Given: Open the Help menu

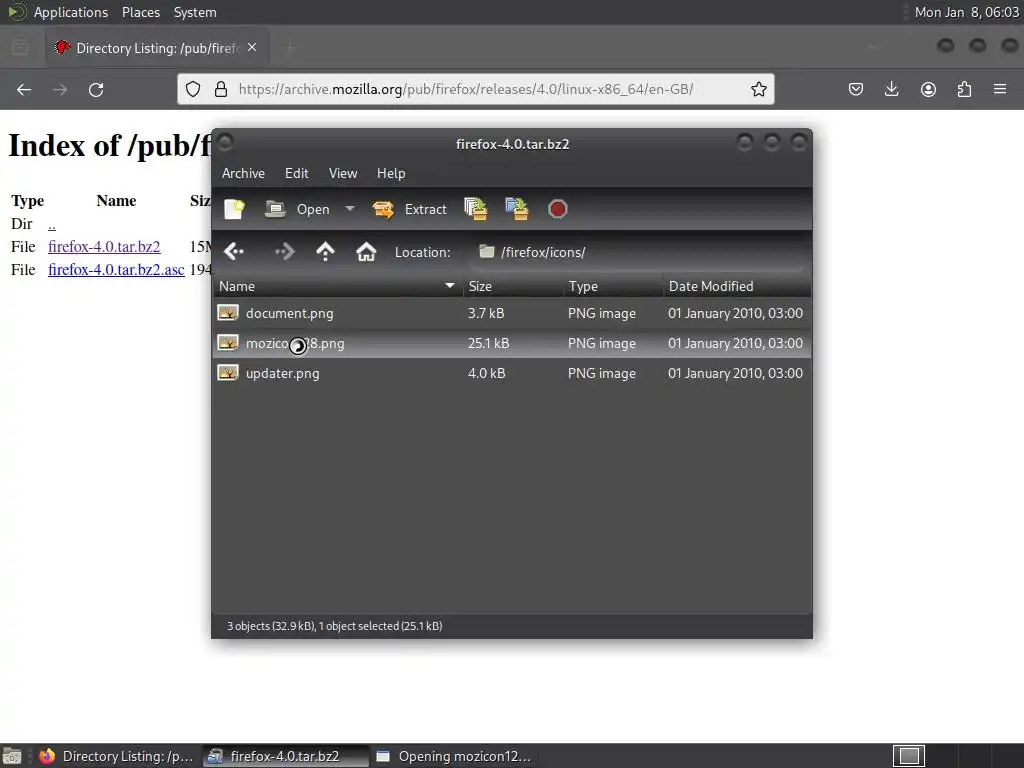Looking at the screenshot, I should (x=391, y=173).
